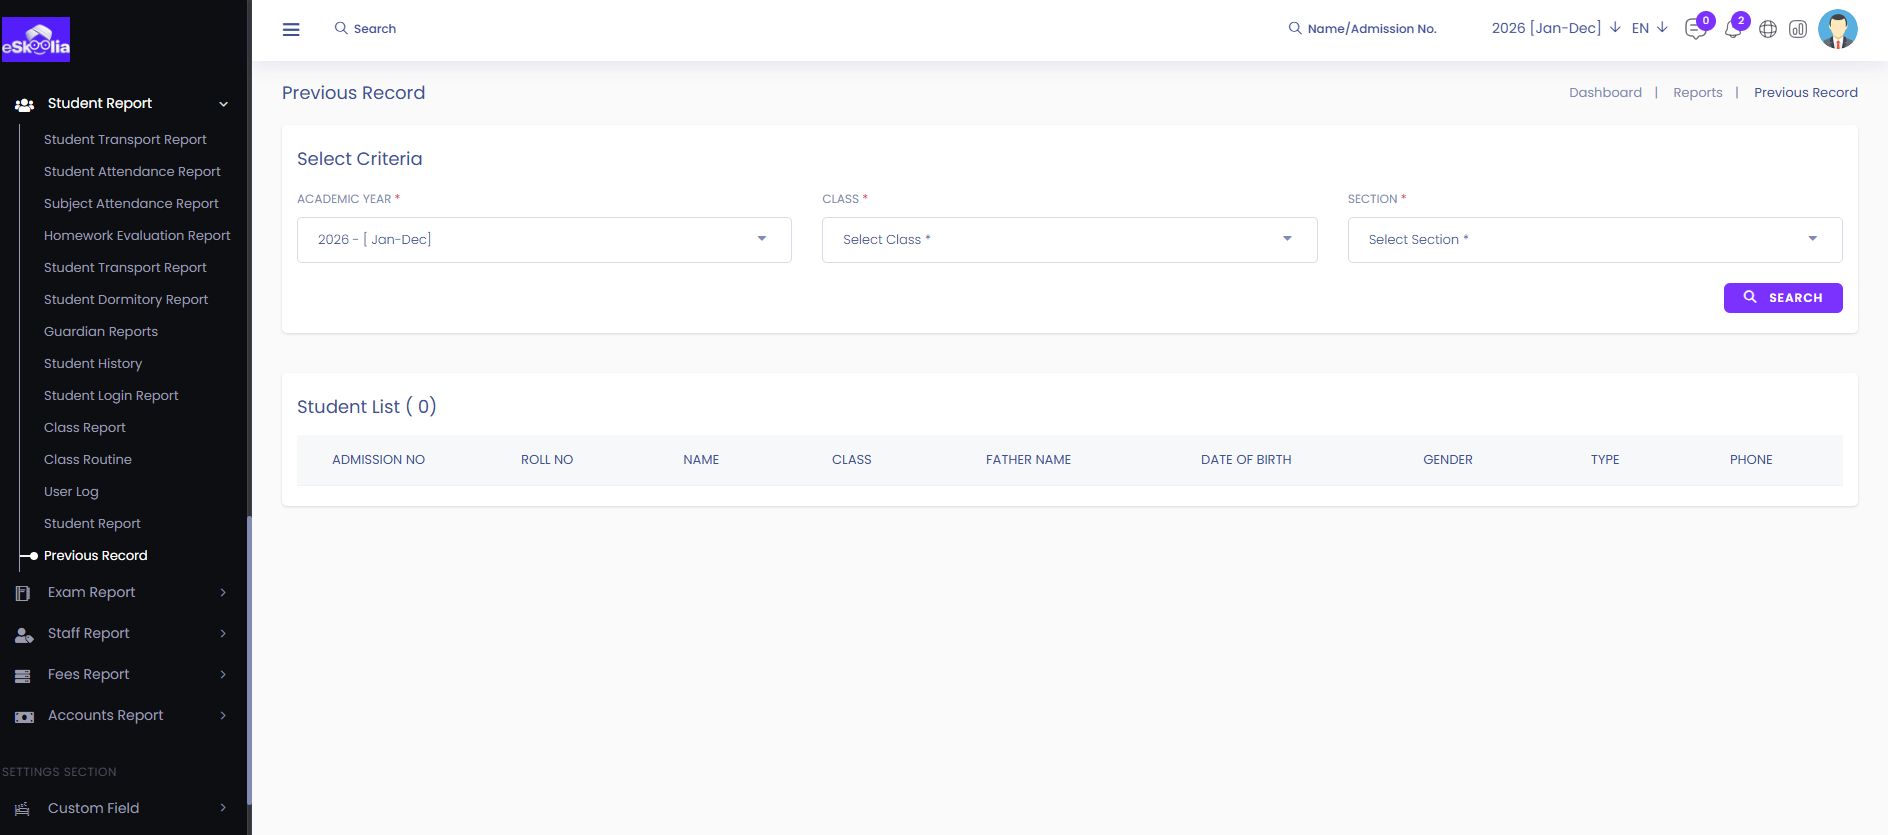Click the eSkoolia logo

[x=36, y=40]
